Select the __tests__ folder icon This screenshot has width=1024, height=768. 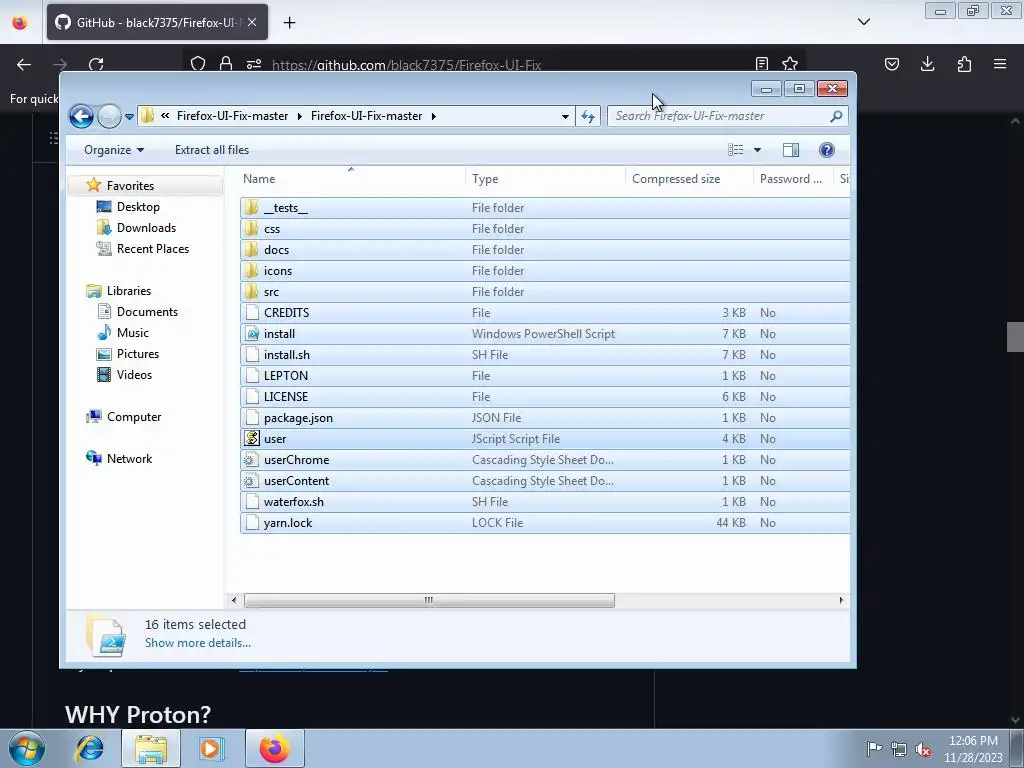point(251,208)
